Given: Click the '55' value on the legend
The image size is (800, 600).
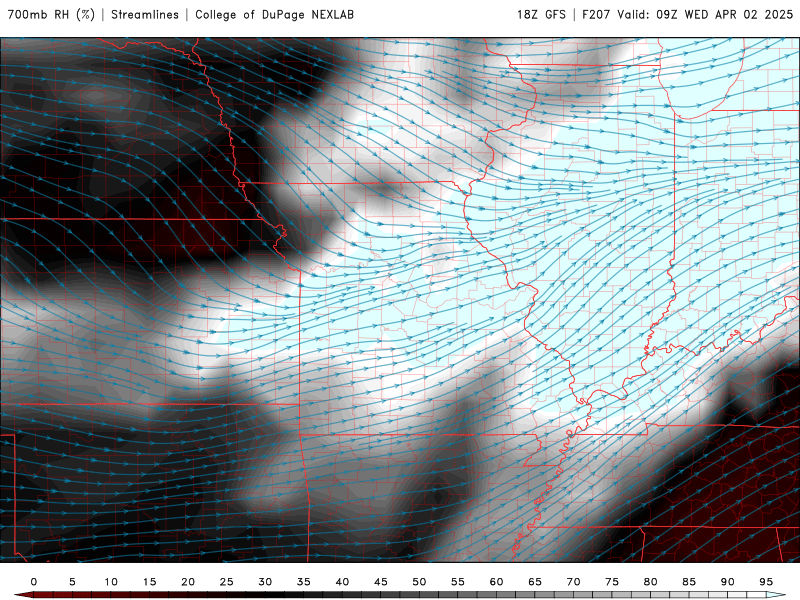Looking at the screenshot, I should [x=458, y=582].
